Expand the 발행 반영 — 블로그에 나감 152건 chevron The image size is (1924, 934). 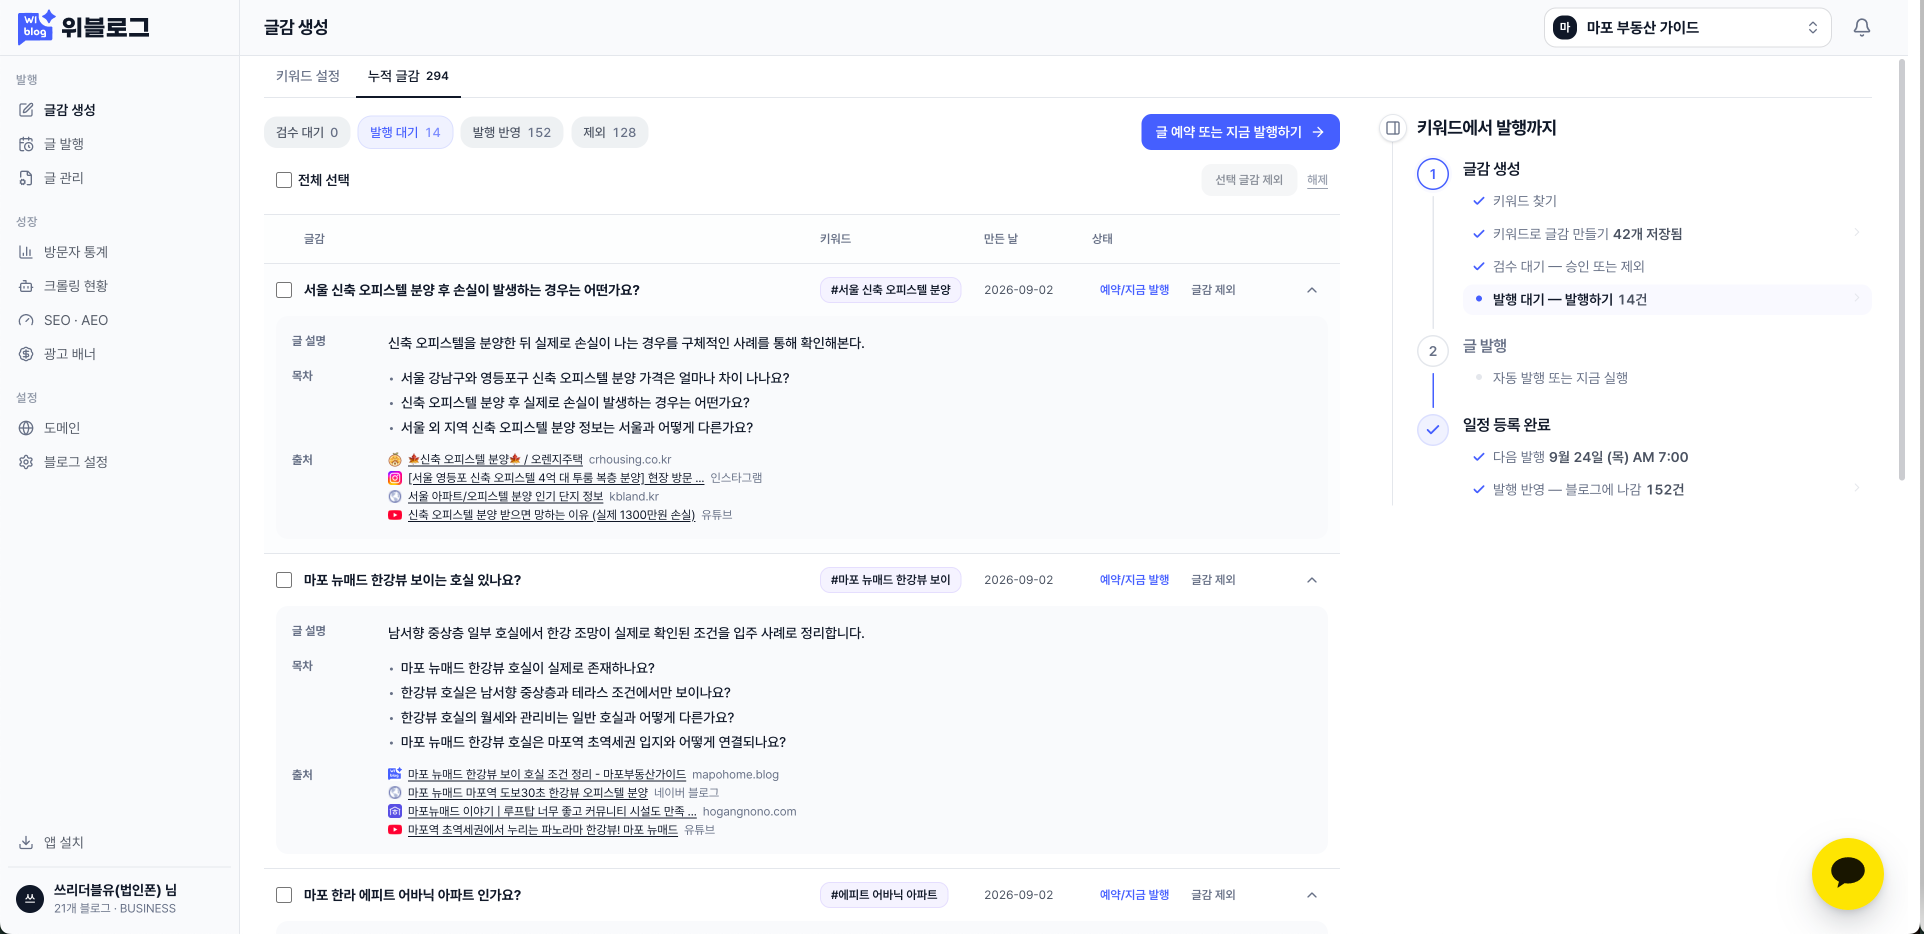click(x=1857, y=488)
